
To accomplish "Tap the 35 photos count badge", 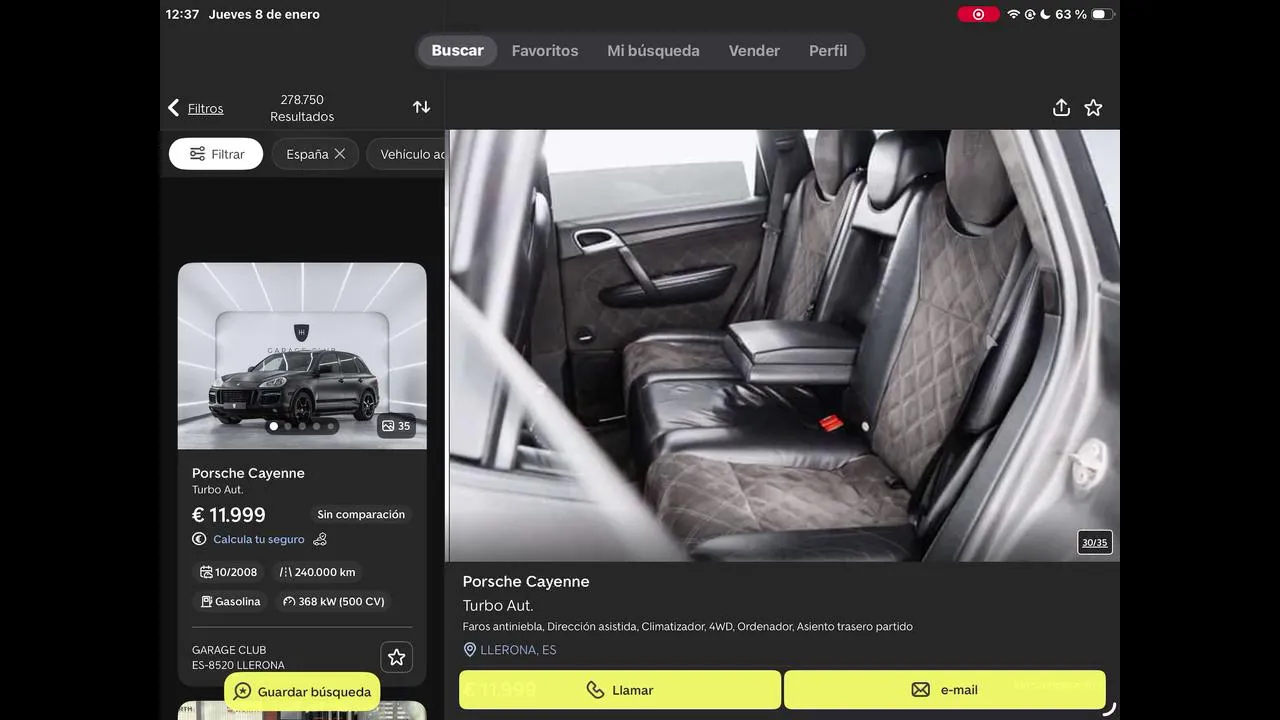I will coord(396,426).
